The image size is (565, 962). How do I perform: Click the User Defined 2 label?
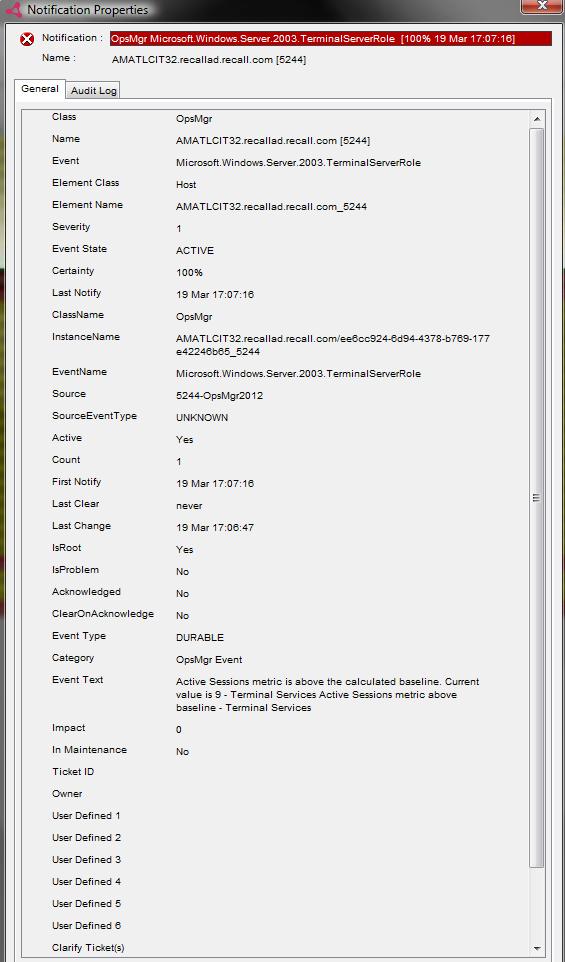click(86, 837)
